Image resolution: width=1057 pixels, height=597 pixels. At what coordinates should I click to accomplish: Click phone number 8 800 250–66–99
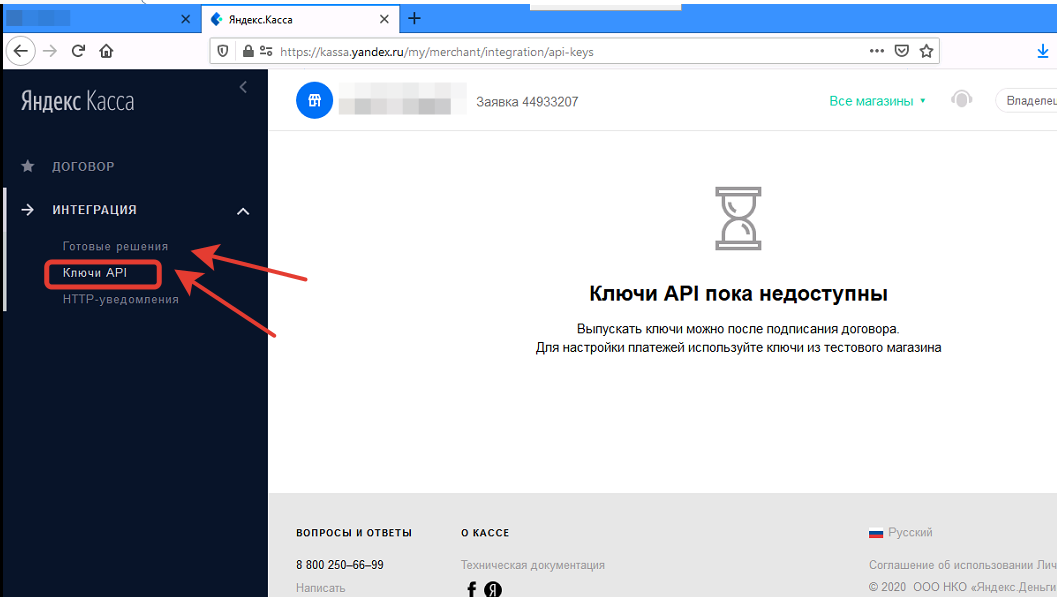(340, 565)
